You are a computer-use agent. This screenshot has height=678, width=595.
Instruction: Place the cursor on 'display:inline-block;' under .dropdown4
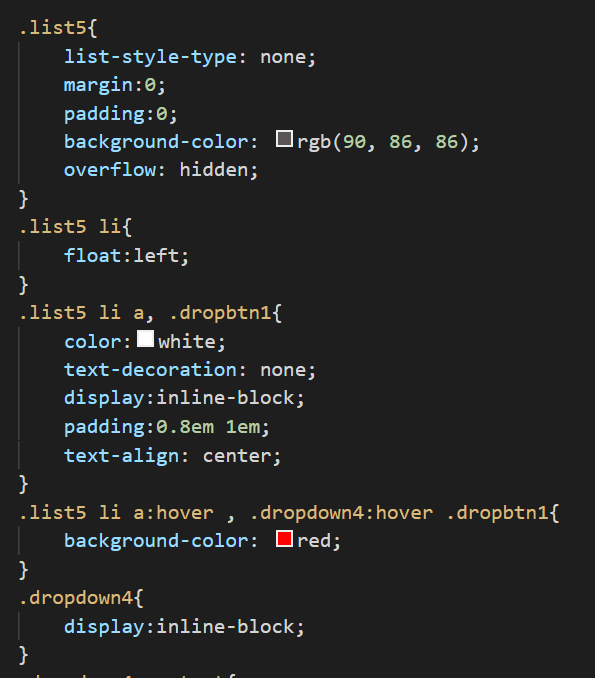tap(184, 627)
